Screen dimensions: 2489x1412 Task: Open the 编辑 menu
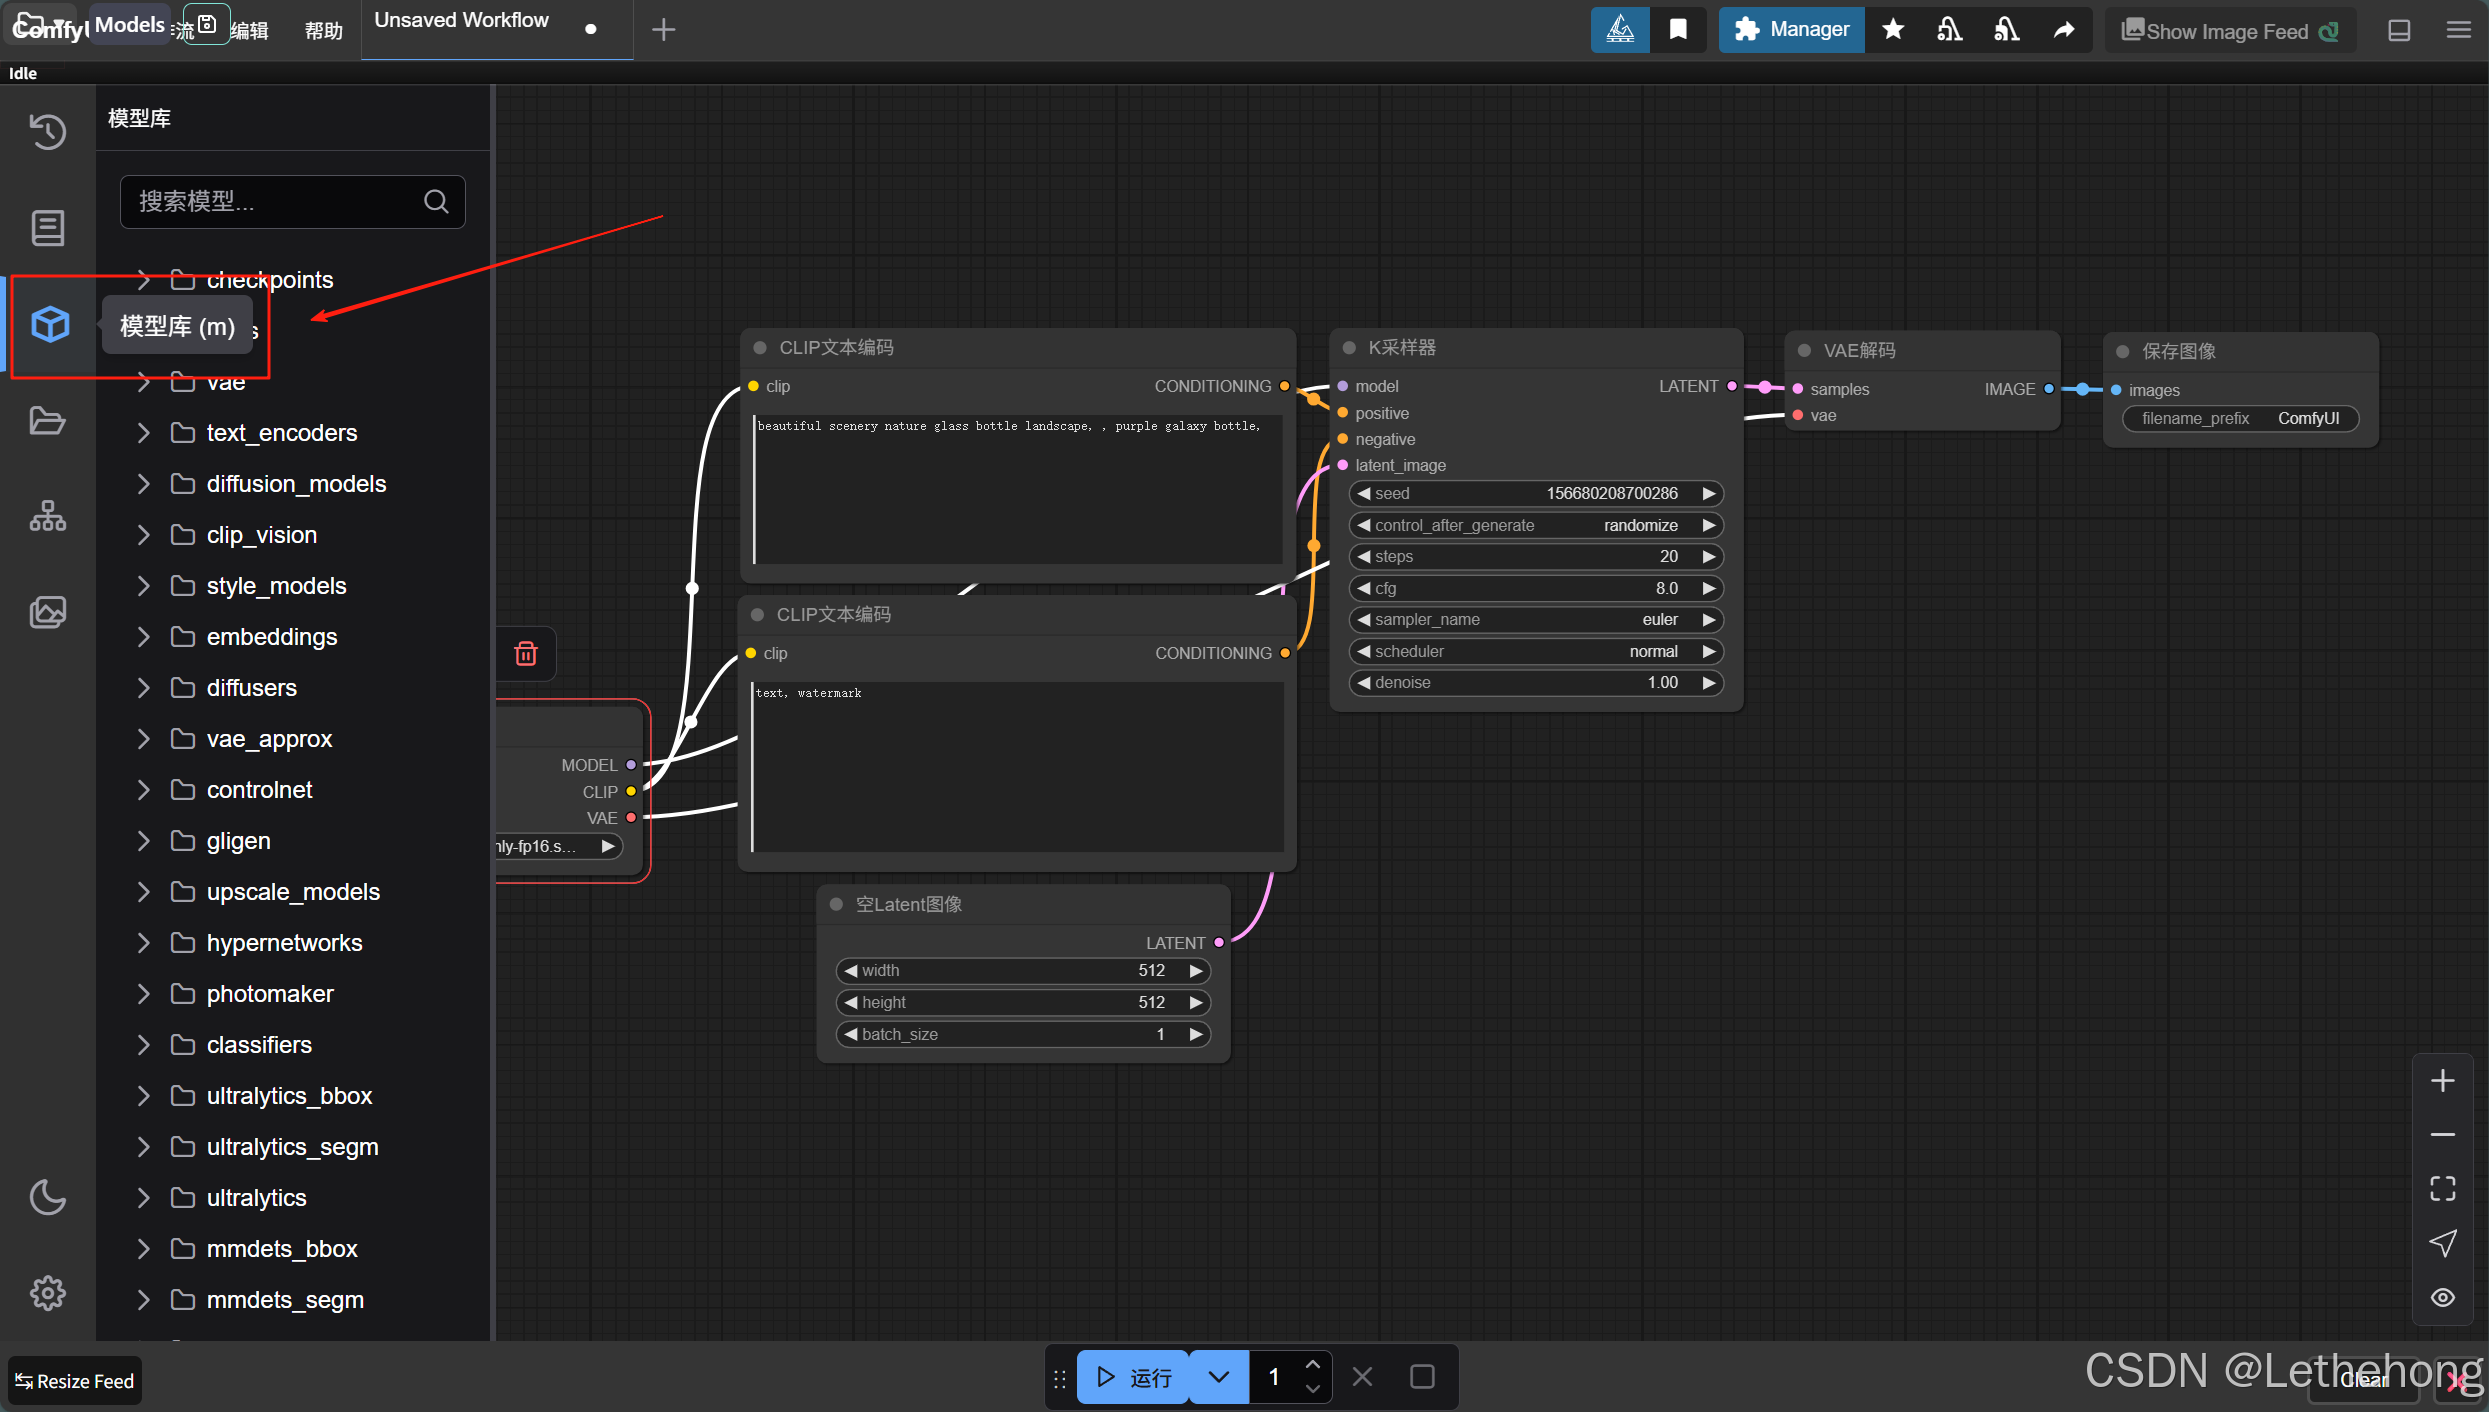pyautogui.click(x=250, y=30)
